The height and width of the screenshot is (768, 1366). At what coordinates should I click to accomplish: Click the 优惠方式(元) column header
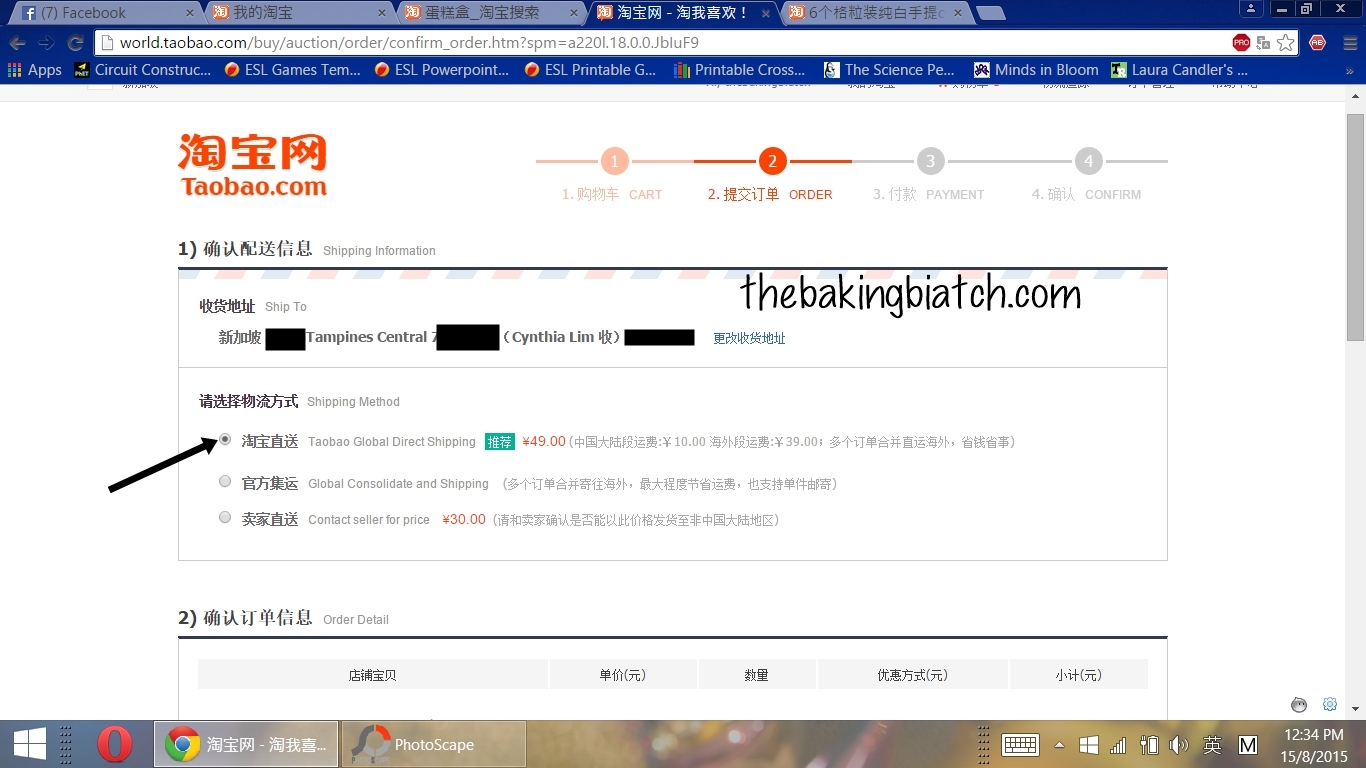coord(913,675)
